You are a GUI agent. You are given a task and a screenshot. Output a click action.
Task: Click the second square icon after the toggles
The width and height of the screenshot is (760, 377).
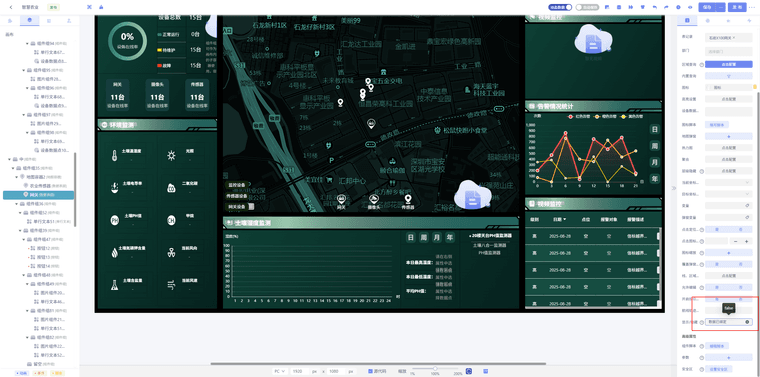(x=619, y=7)
